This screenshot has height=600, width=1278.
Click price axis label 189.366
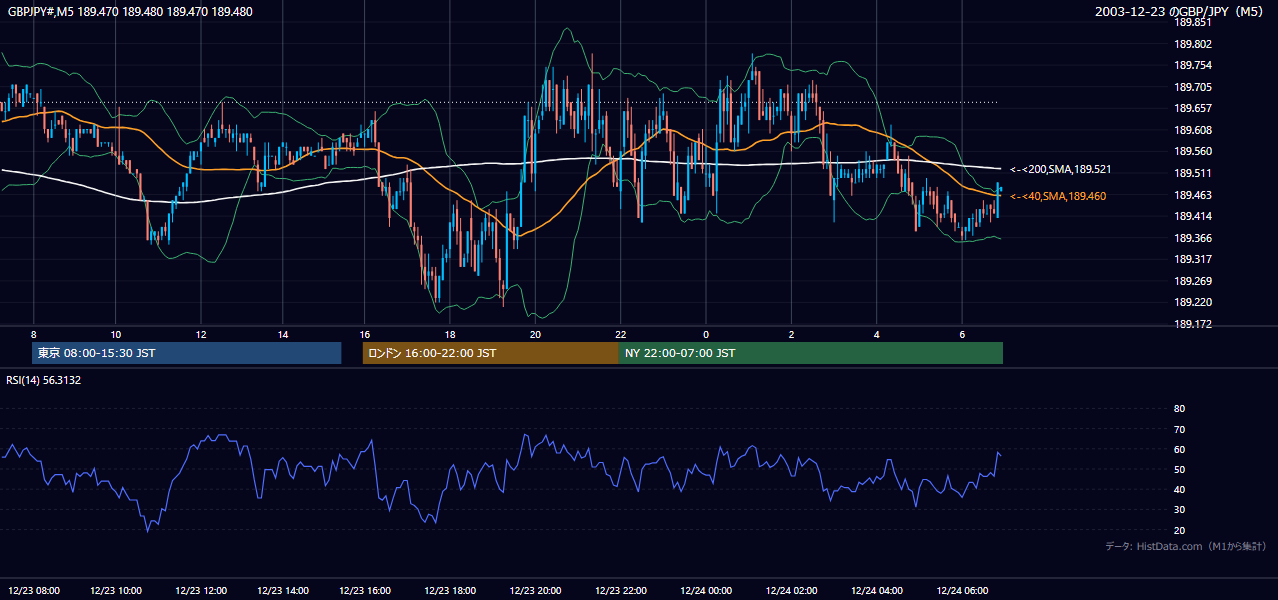point(1193,238)
